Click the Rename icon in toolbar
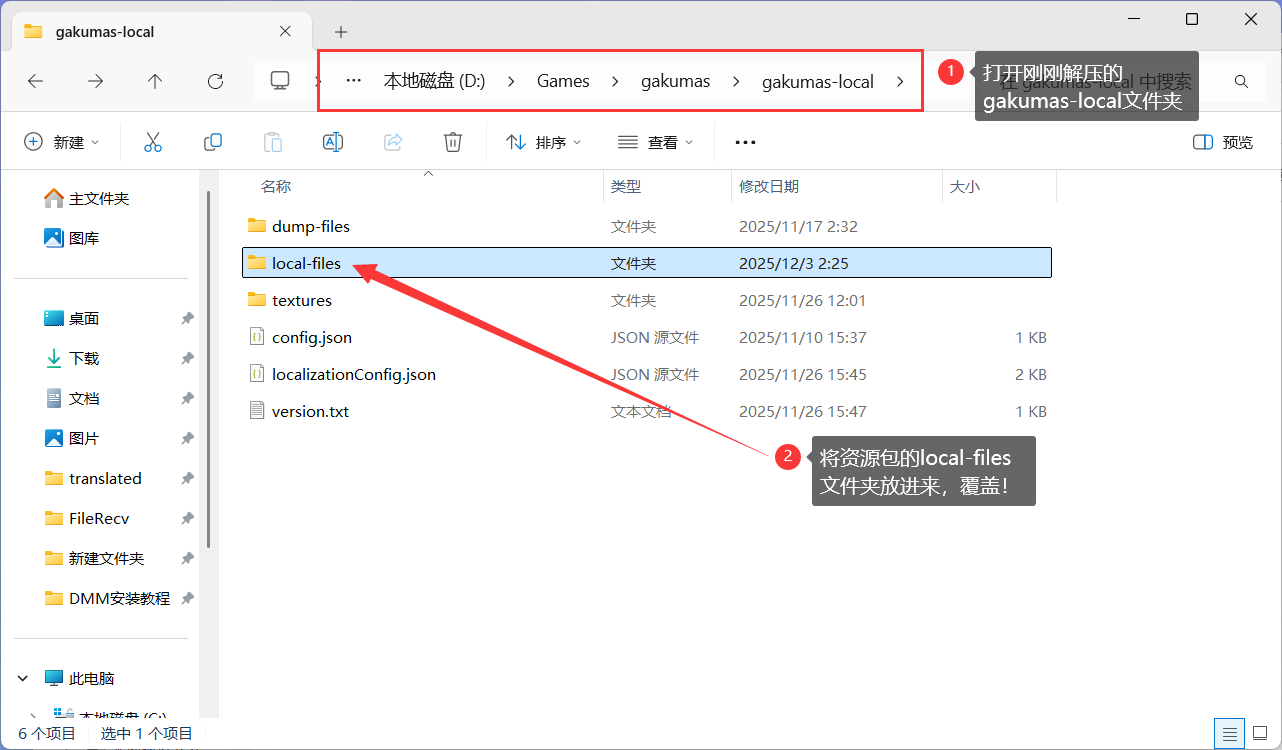 [333, 143]
